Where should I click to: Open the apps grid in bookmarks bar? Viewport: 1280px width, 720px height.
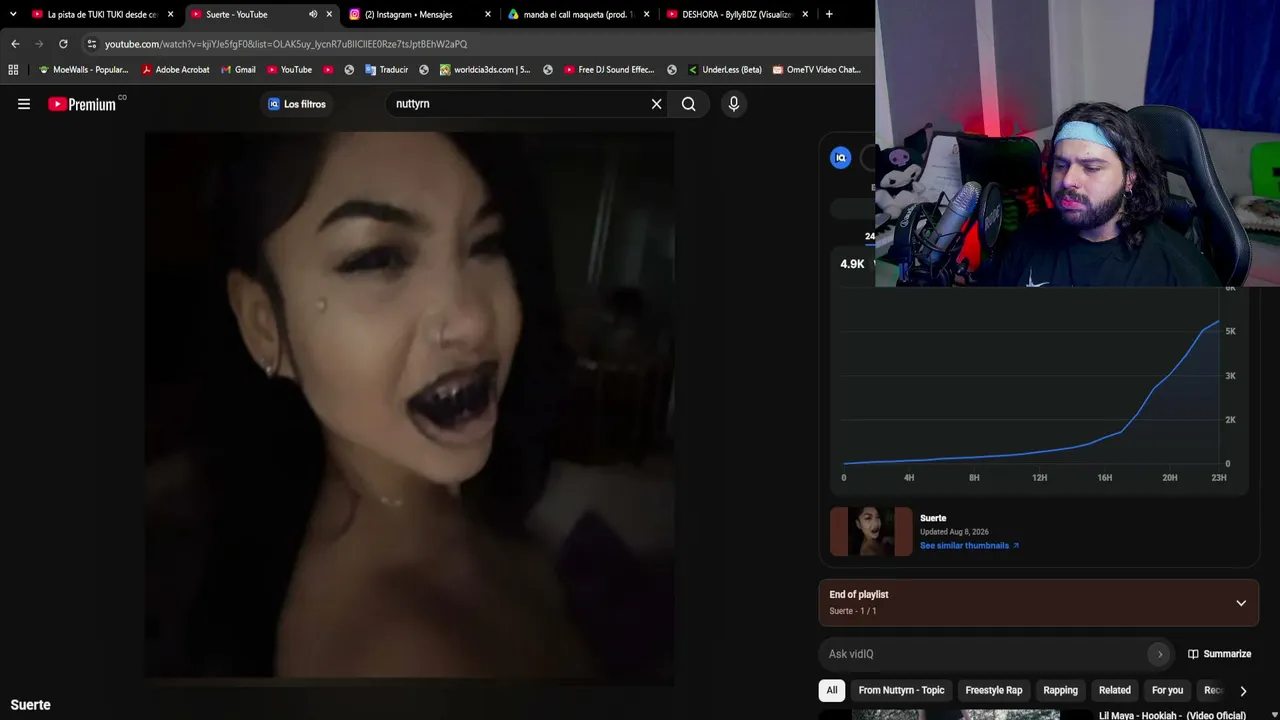(x=13, y=70)
